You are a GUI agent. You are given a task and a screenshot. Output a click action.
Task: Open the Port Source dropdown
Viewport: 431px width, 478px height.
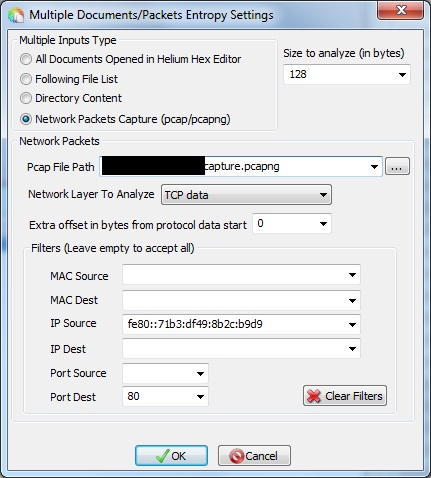click(200, 374)
